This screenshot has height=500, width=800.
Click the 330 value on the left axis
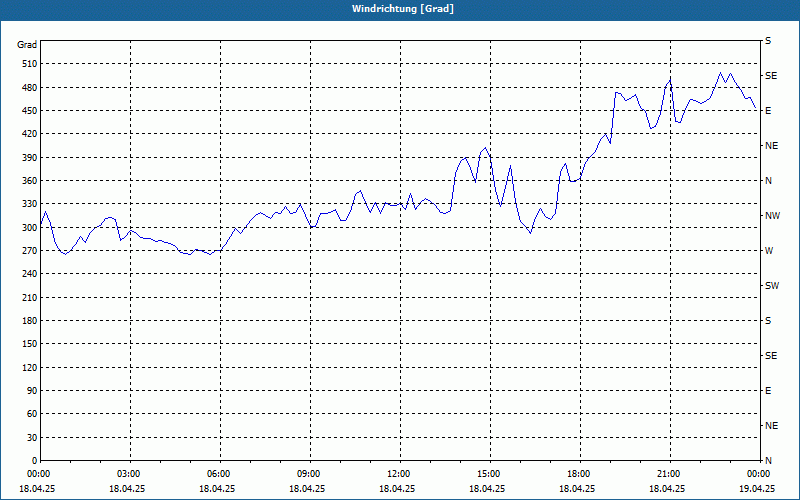click(30, 204)
